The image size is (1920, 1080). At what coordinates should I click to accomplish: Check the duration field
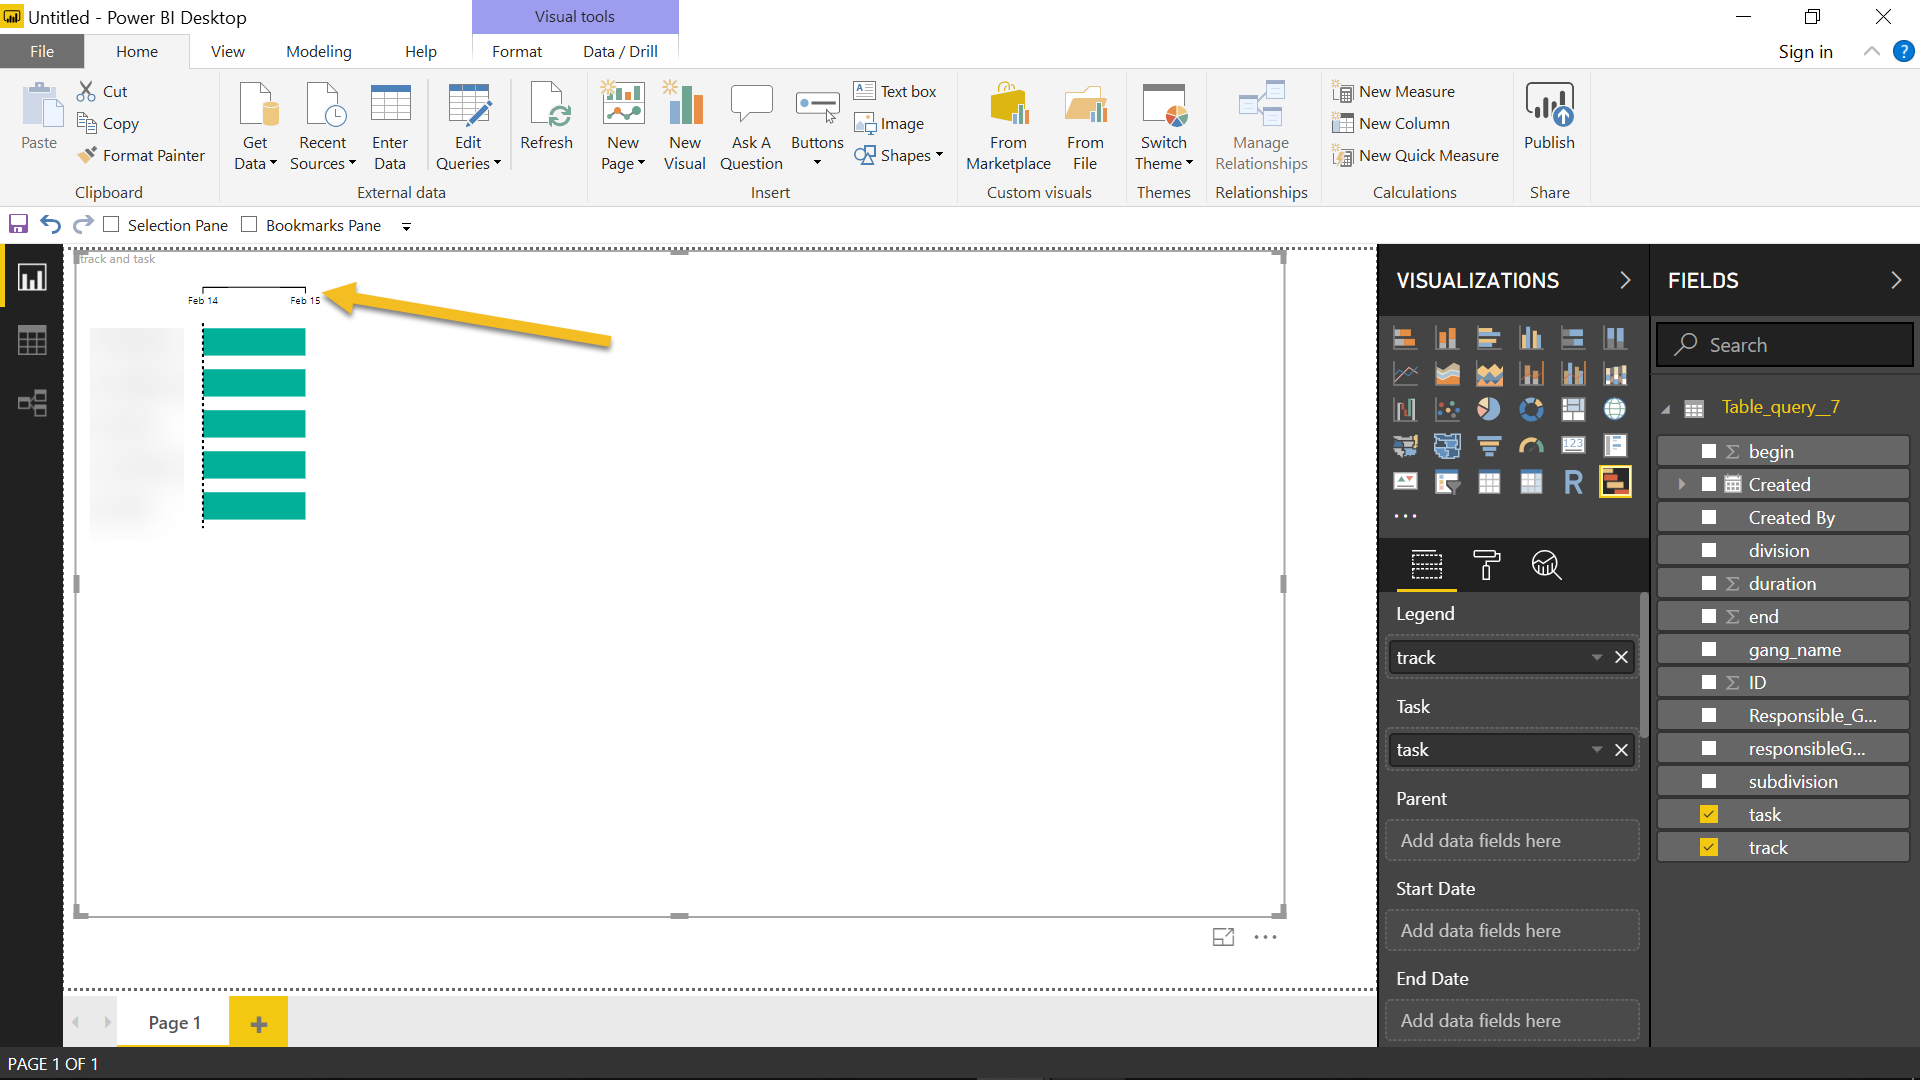pos(1709,584)
